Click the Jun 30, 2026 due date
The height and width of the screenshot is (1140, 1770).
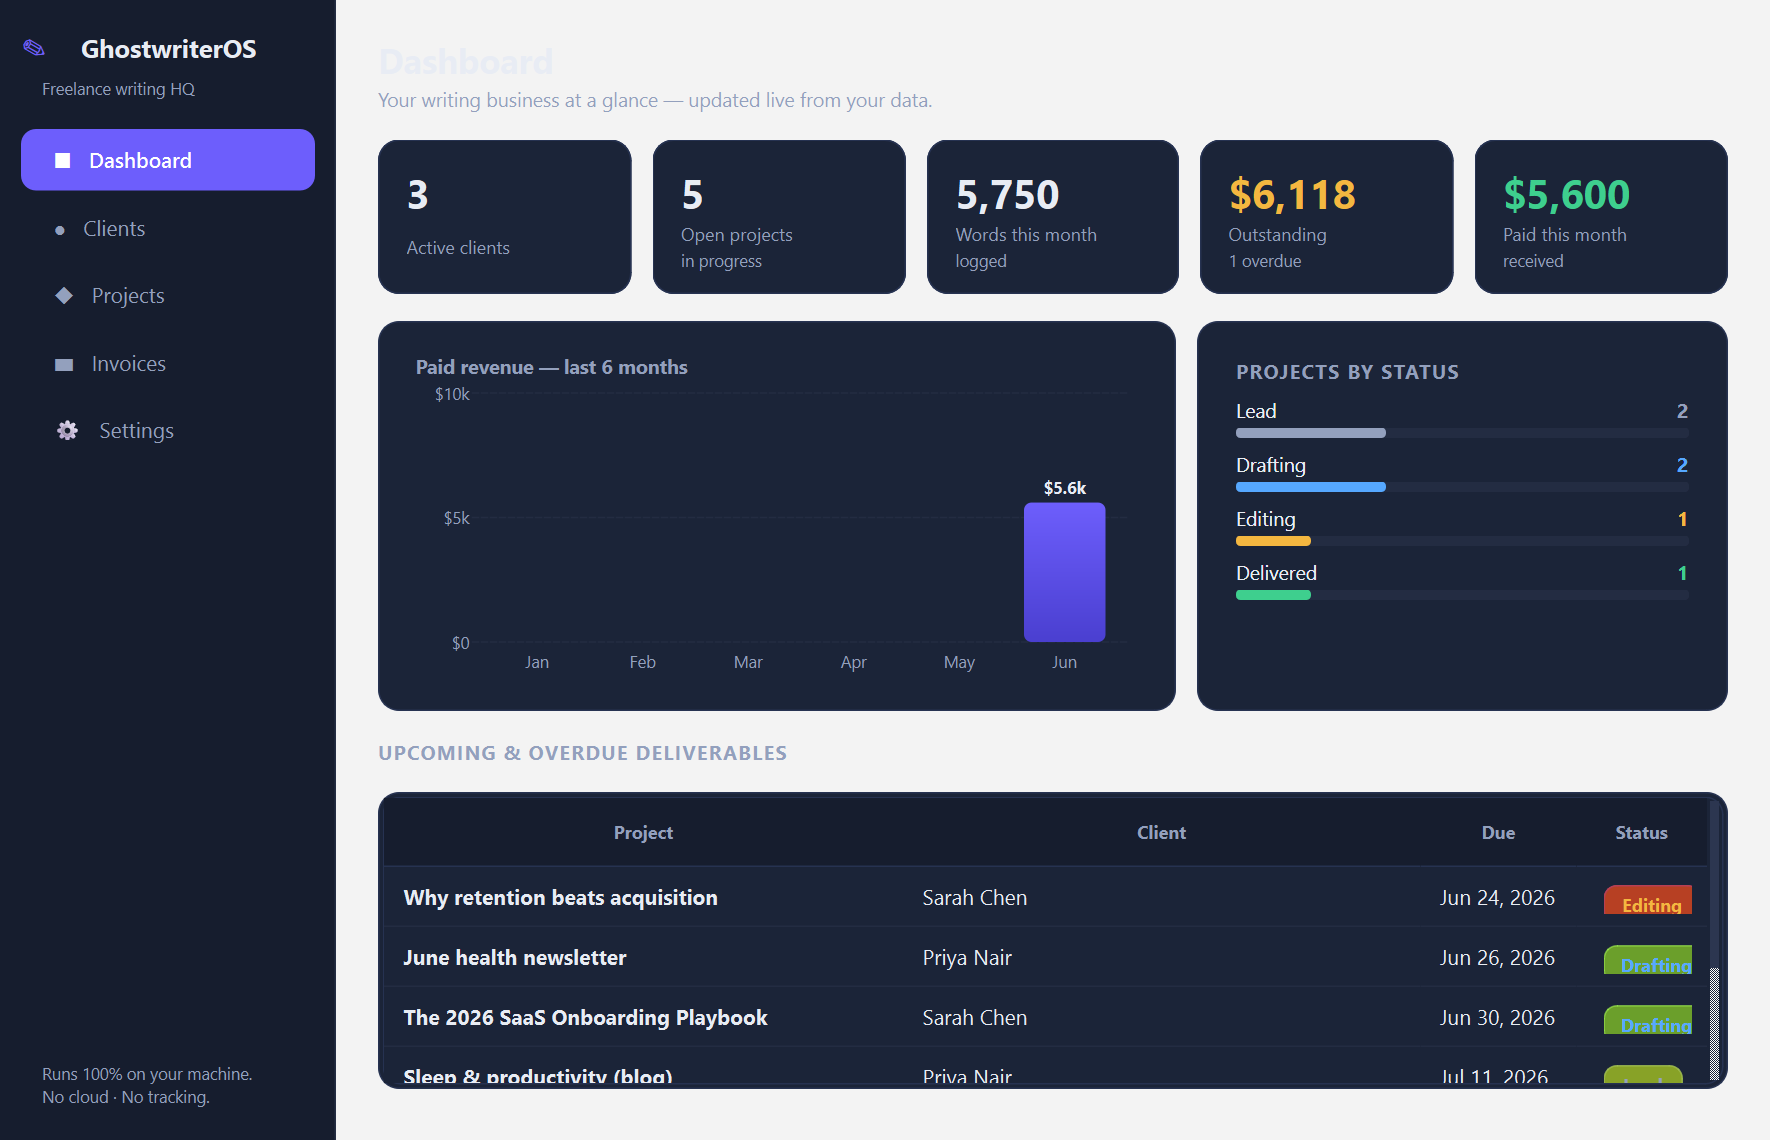click(1497, 1017)
